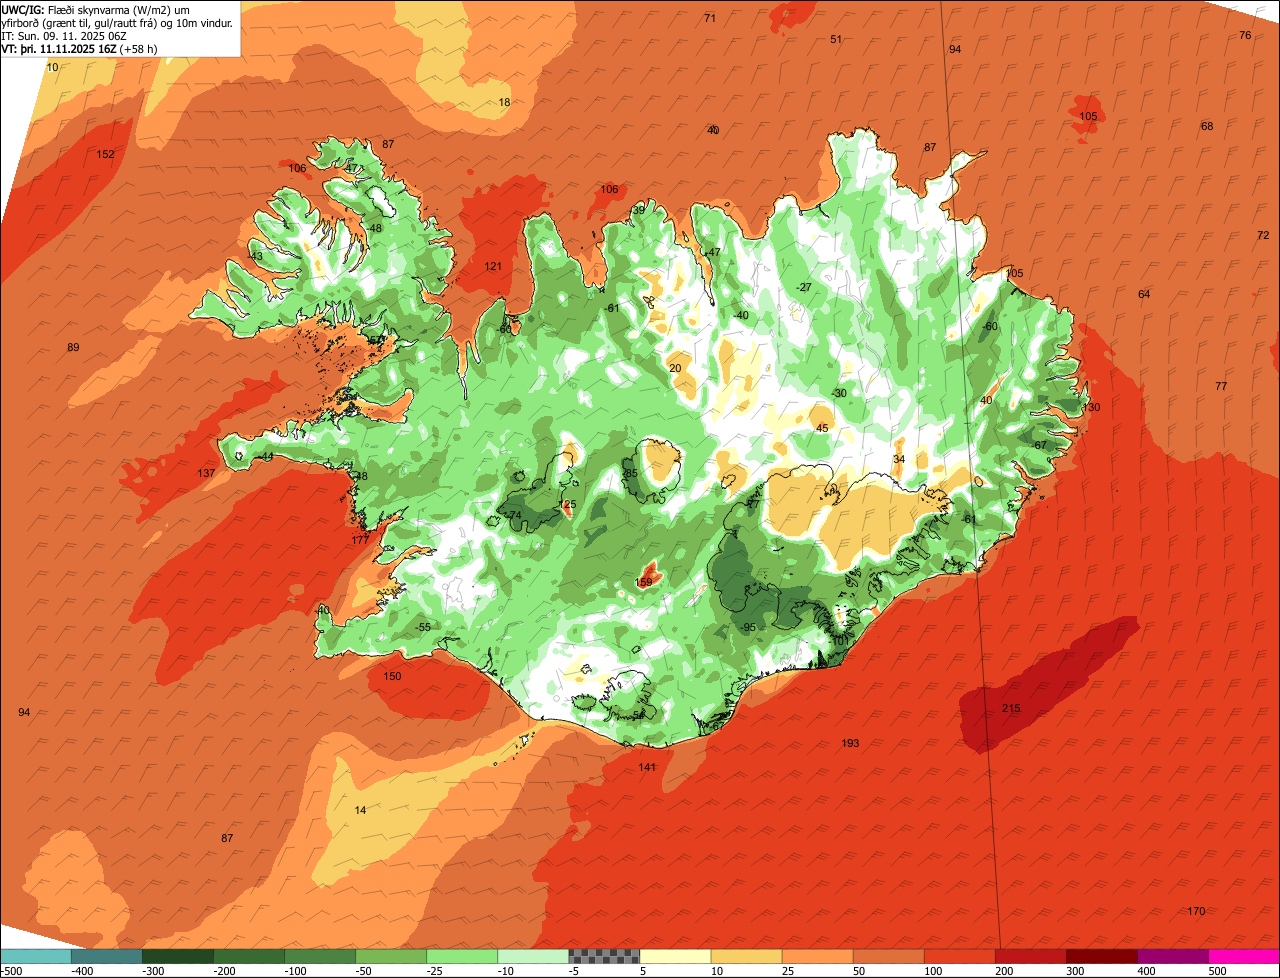Screen dimensions: 1280x978
Task: Click the value 71 at the top
Action: 710,18
